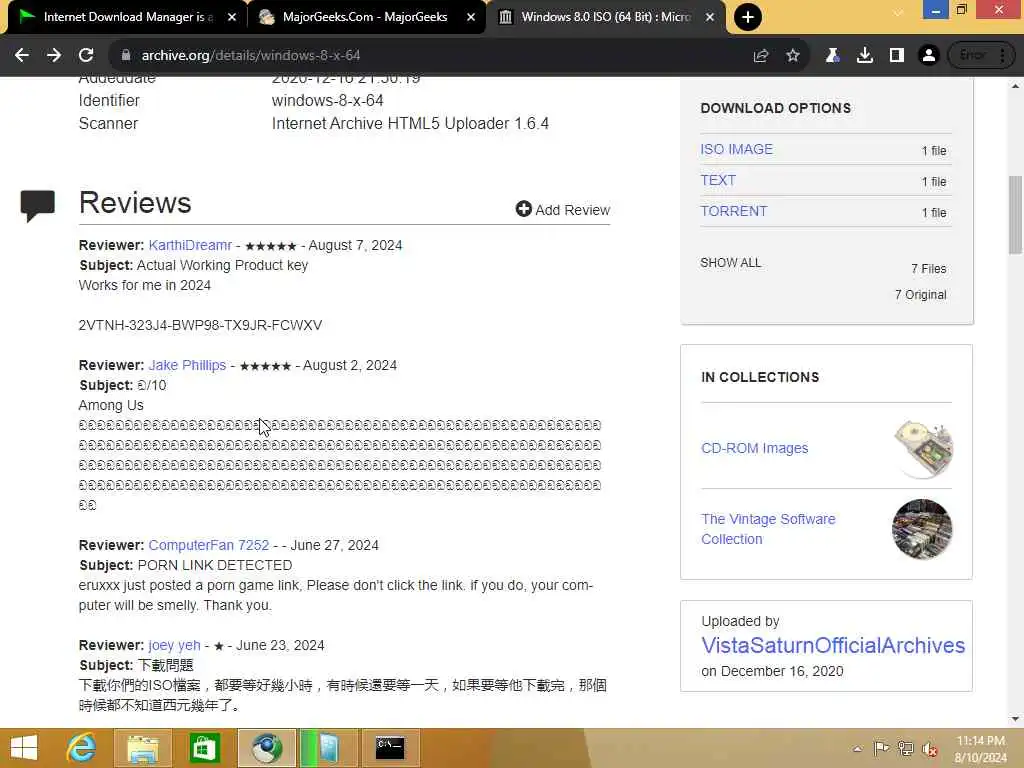
Task: Click the padlock site info icon
Action: (x=126, y=56)
